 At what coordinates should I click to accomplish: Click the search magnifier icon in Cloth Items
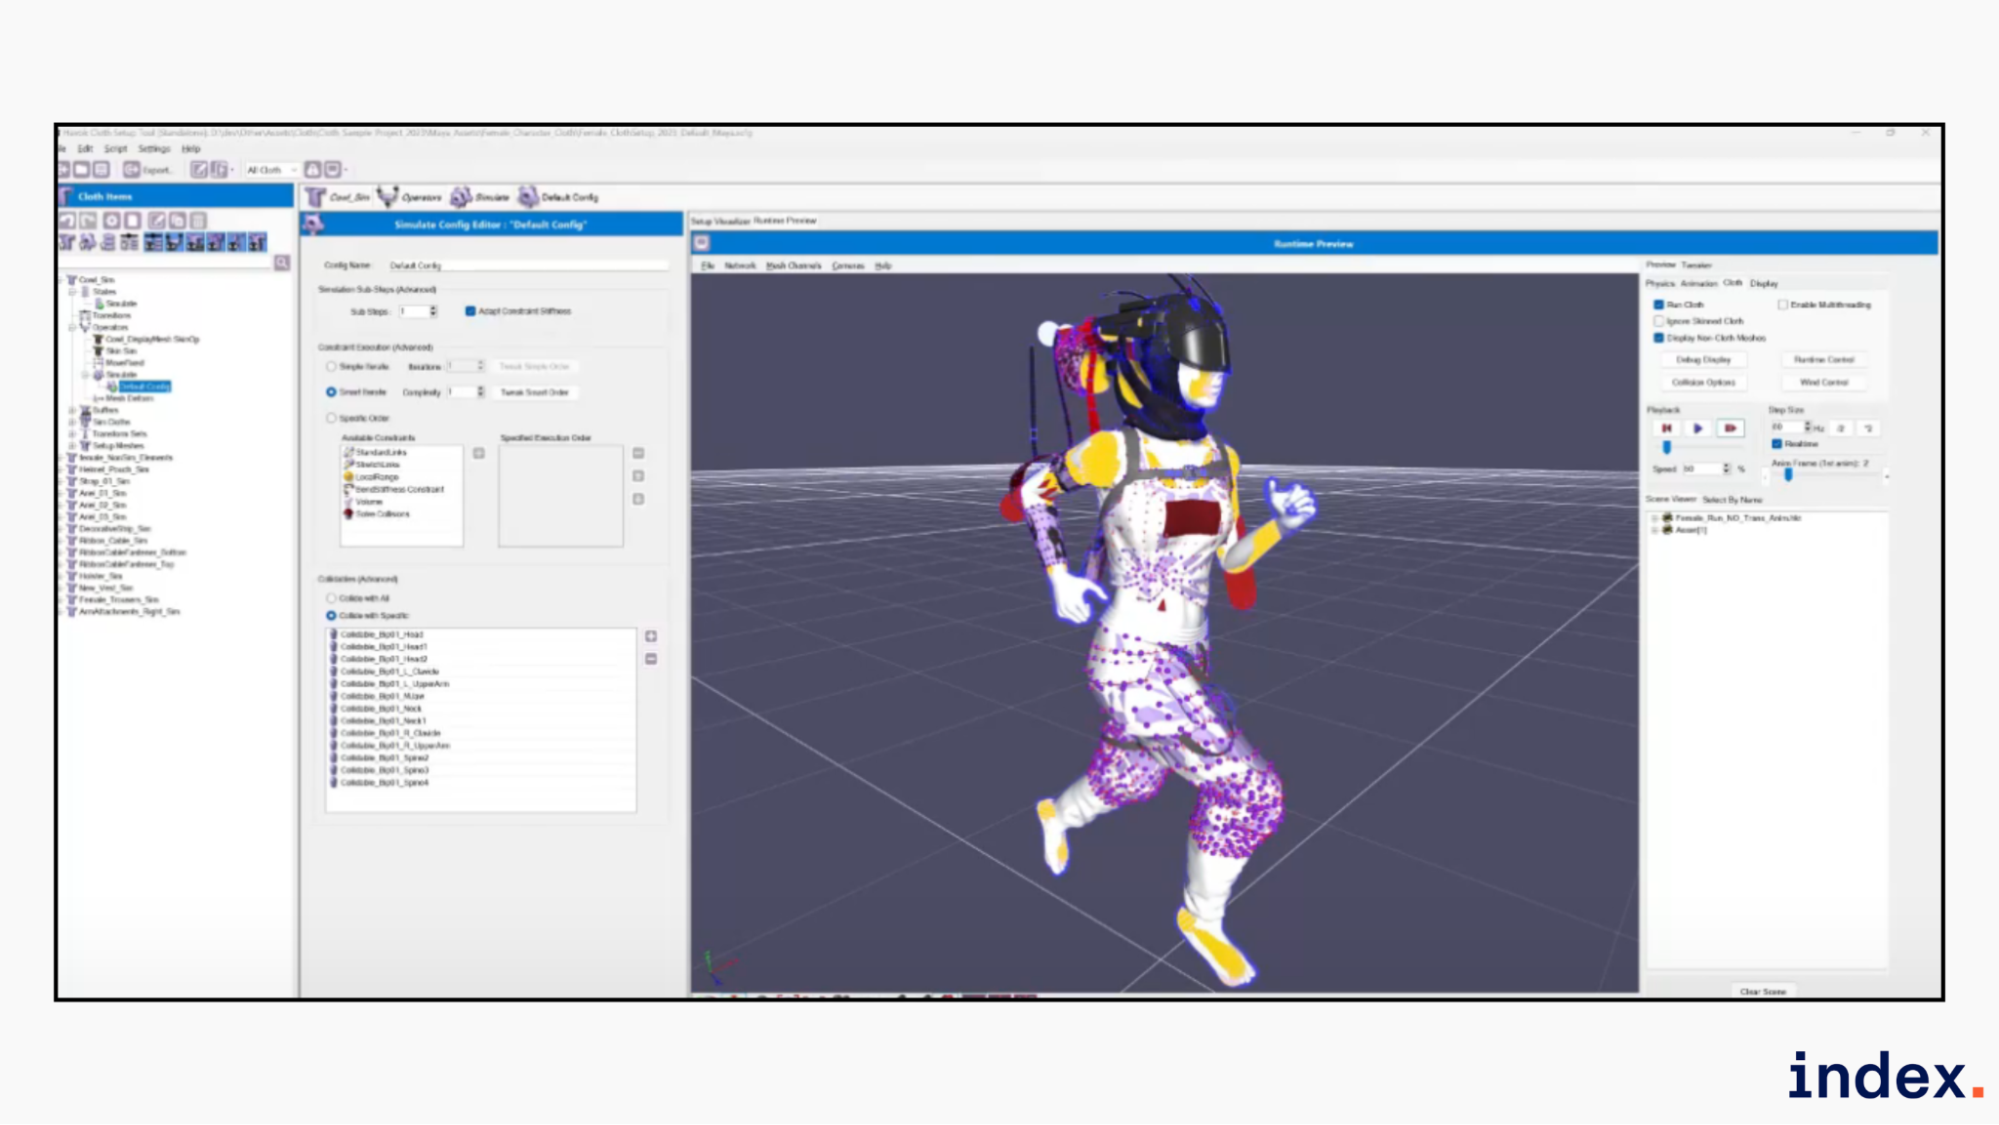point(282,263)
